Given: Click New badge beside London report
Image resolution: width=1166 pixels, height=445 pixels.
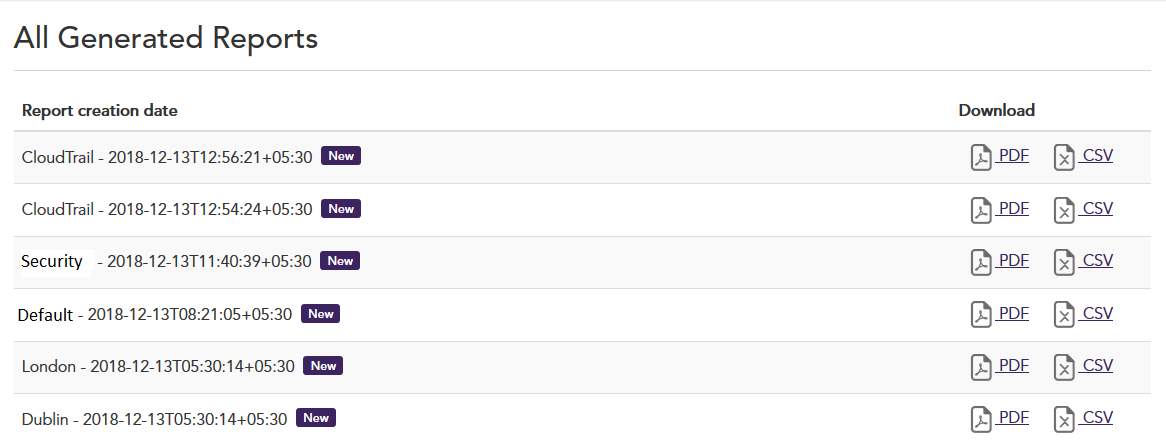Looking at the screenshot, I should point(323,366).
